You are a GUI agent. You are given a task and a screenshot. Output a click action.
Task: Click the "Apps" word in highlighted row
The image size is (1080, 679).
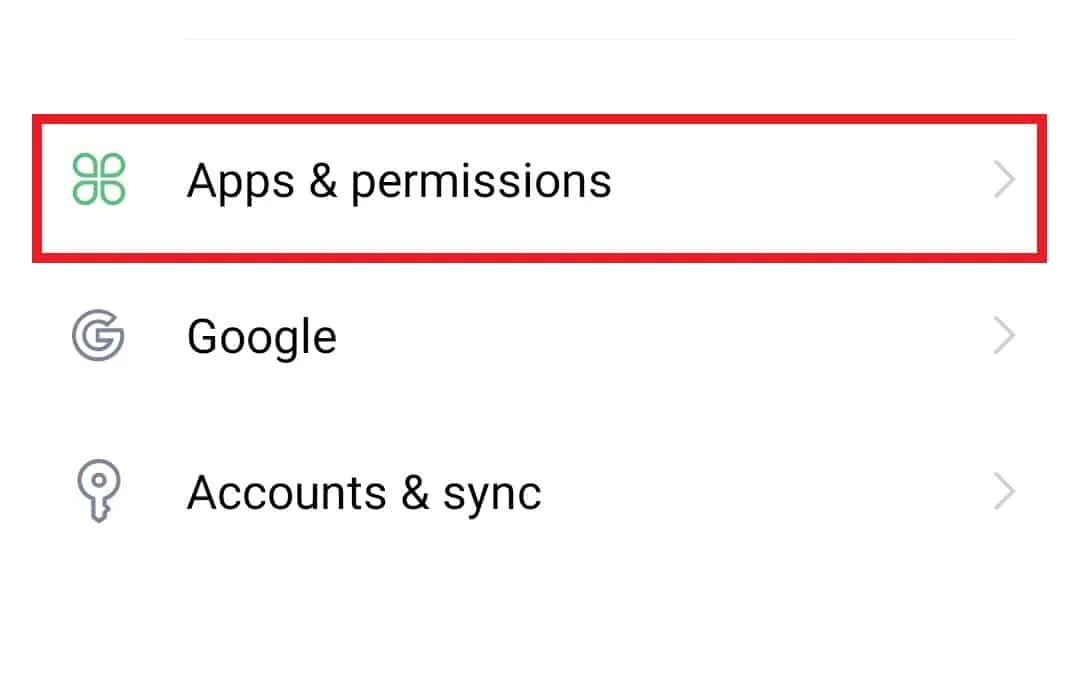coord(240,182)
